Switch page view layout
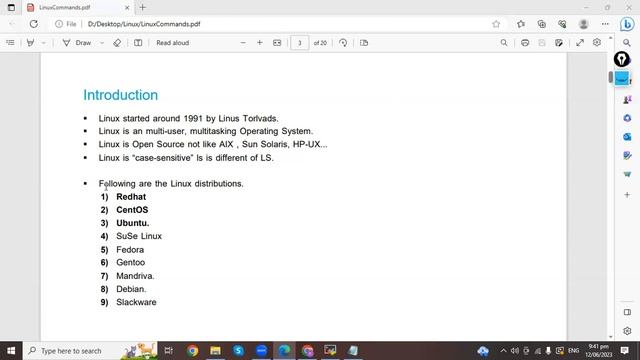Screen dimensions: 640x360 pyautogui.click(x=364, y=42)
